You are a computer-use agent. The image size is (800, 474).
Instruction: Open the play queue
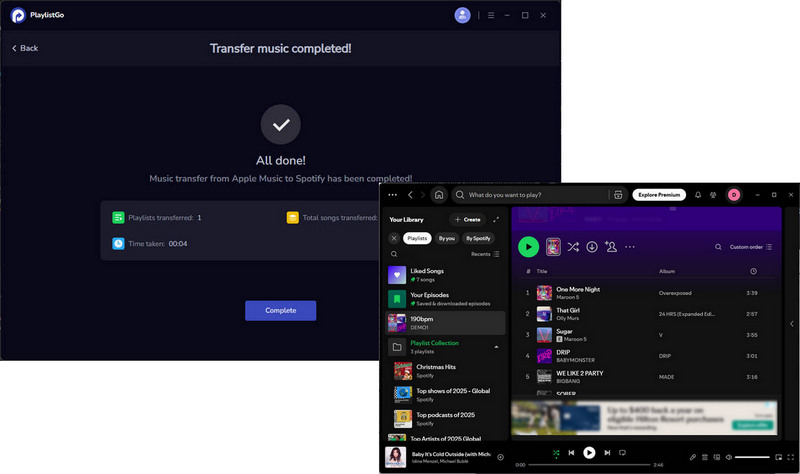(705, 457)
